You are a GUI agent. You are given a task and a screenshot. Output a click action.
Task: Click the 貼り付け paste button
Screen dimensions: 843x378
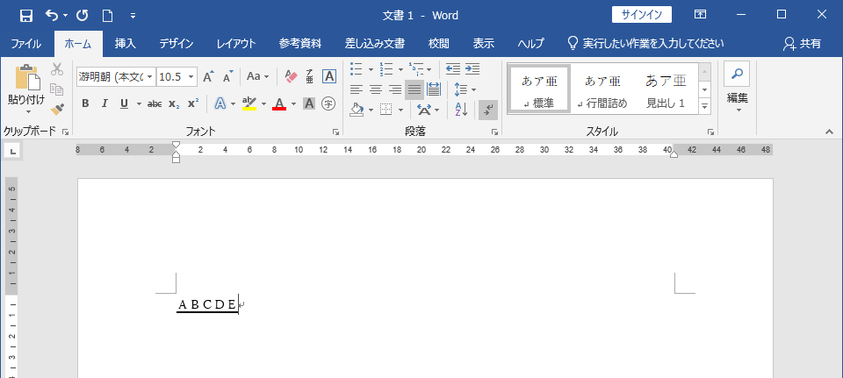26,89
